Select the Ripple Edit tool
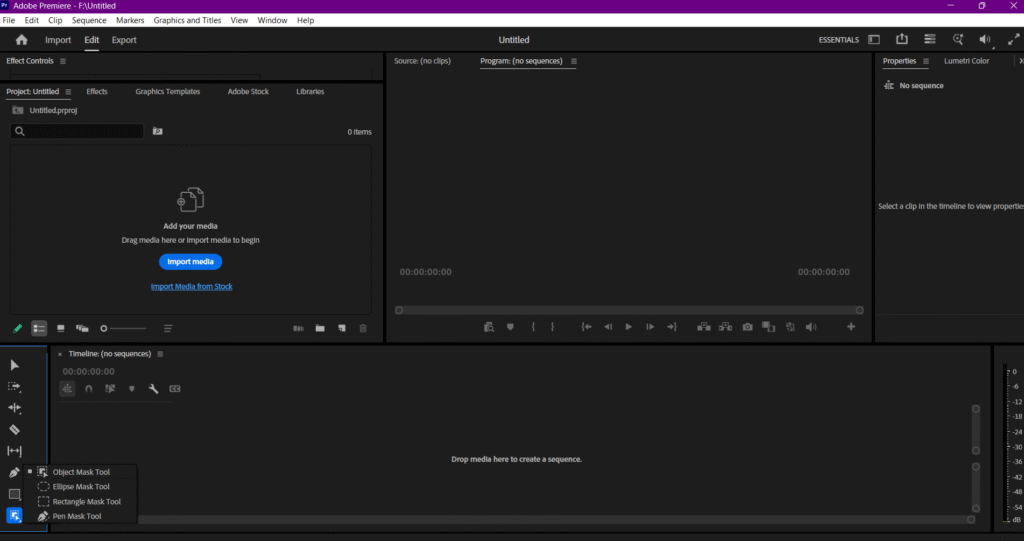The width and height of the screenshot is (1024, 541). (x=14, y=408)
